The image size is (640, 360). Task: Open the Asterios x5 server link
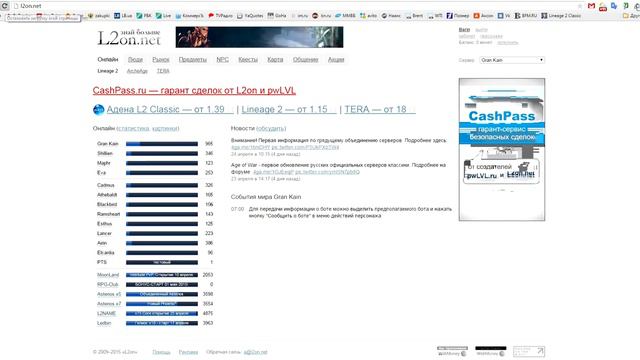[109, 294]
